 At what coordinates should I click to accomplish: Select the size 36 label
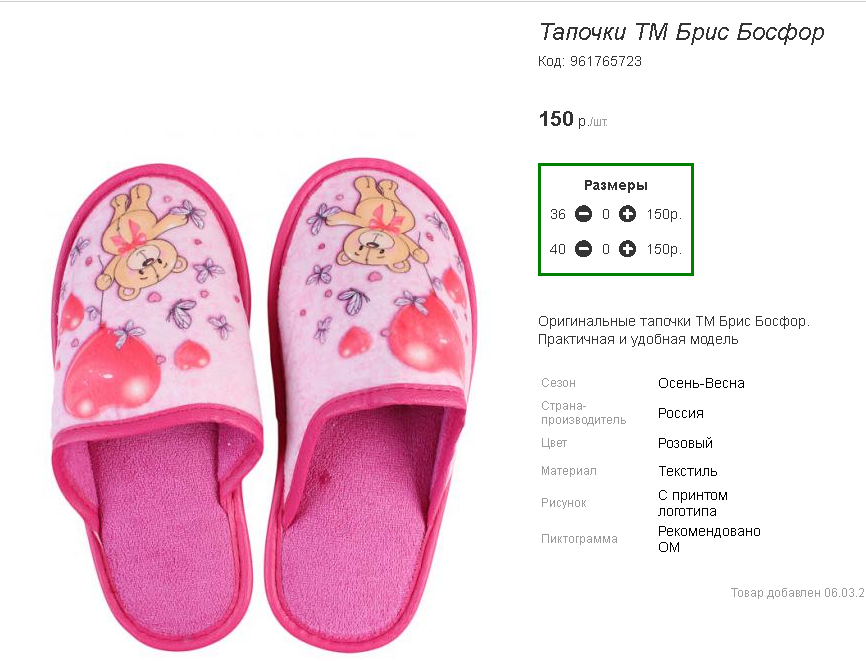coord(558,214)
